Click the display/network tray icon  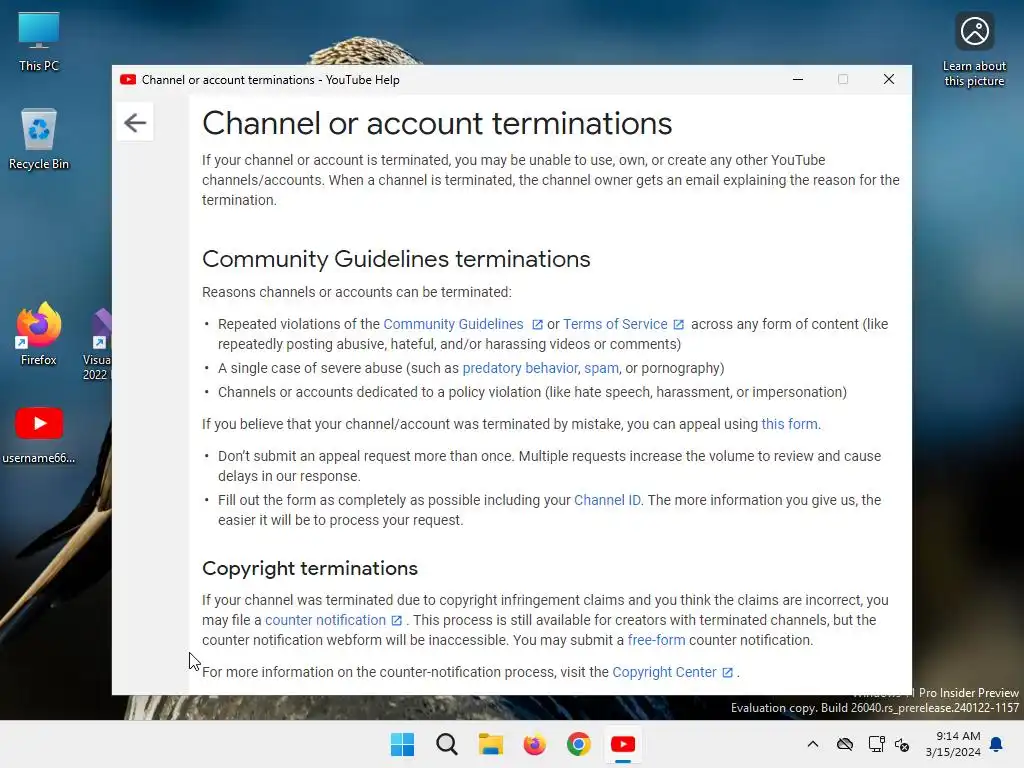[x=876, y=744]
